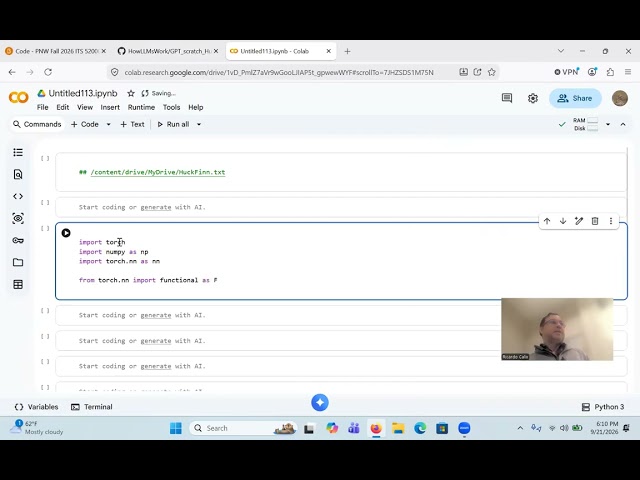Click the user account avatar
Image resolution: width=640 pixels, height=480 pixels.
click(620, 98)
